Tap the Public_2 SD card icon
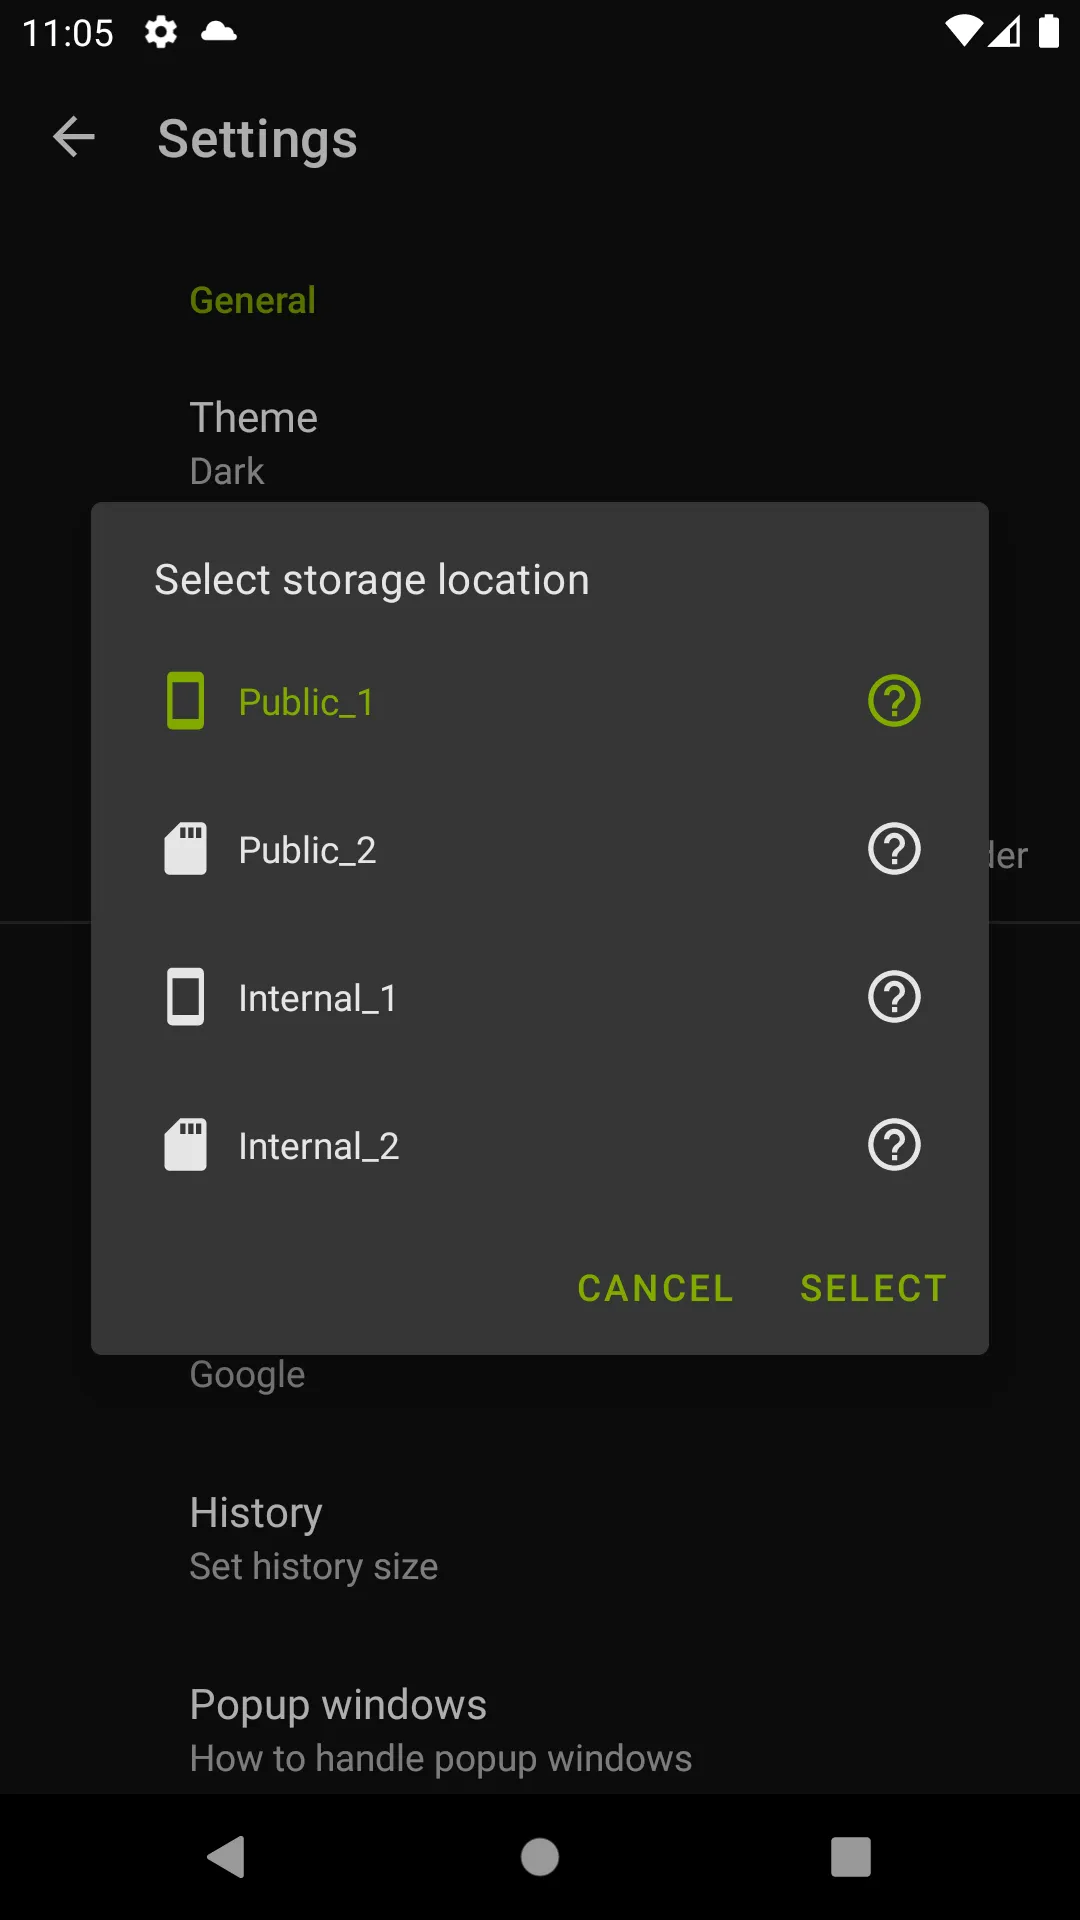 [x=185, y=849]
